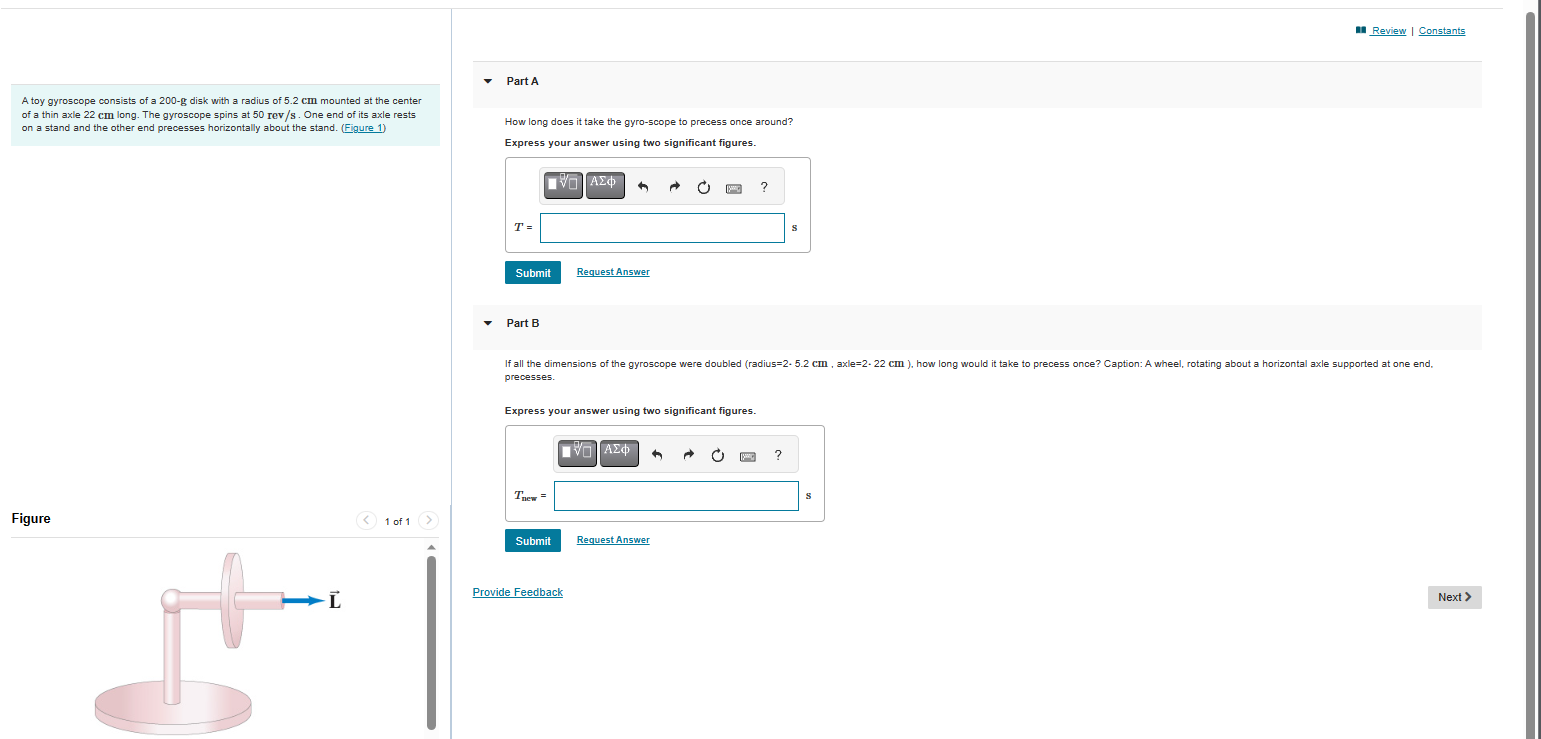1541x739 pixels.
Task: Collapse the Part A section
Action: 488,81
